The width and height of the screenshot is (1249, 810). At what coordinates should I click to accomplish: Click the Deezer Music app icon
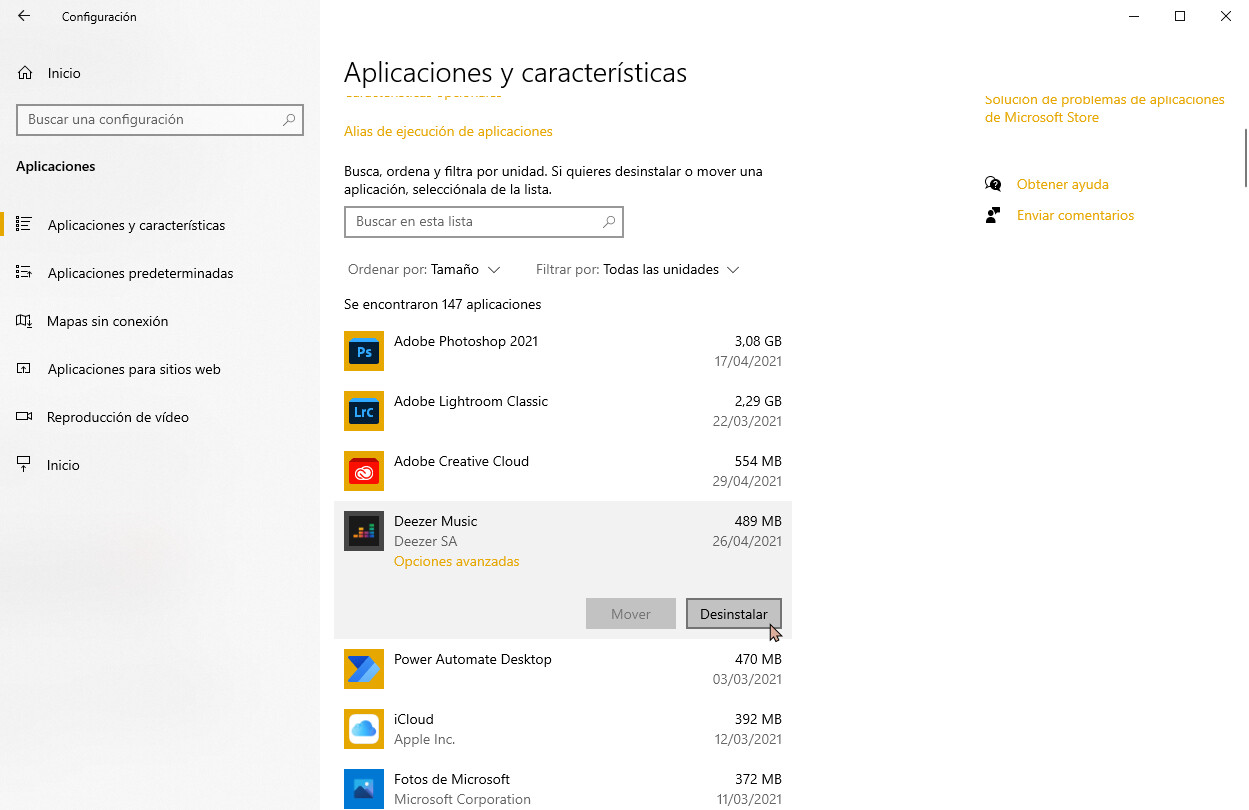pyautogui.click(x=364, y=531)
